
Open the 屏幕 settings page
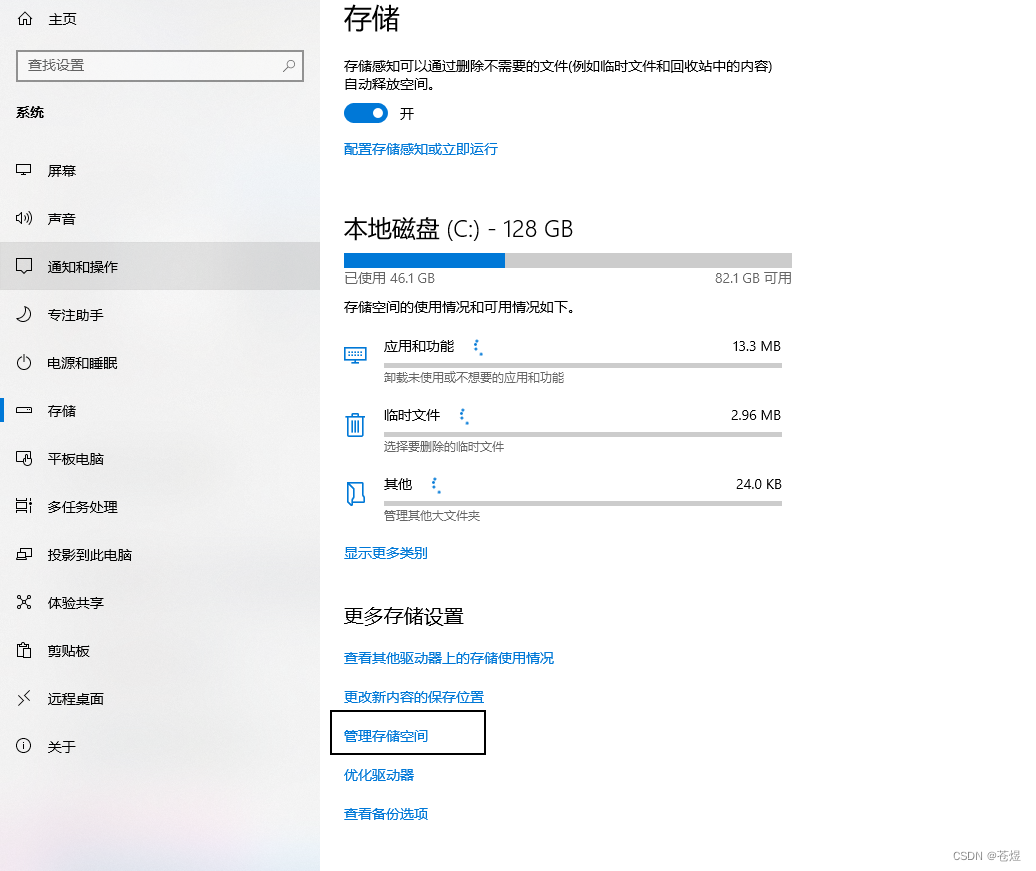160,170
